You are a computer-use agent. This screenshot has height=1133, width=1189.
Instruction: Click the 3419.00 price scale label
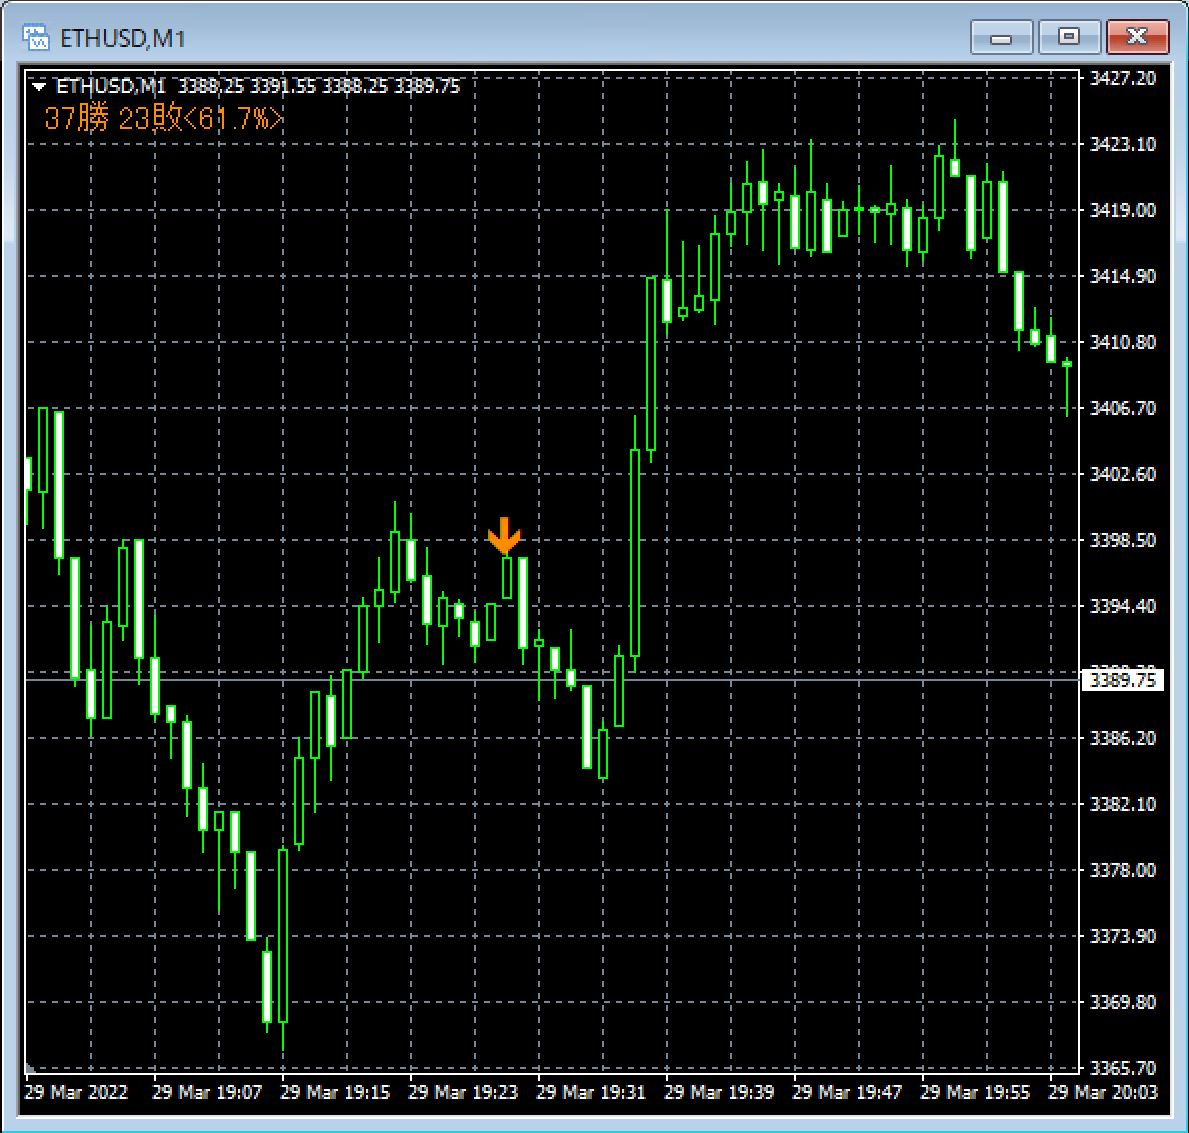[1123, 210]
